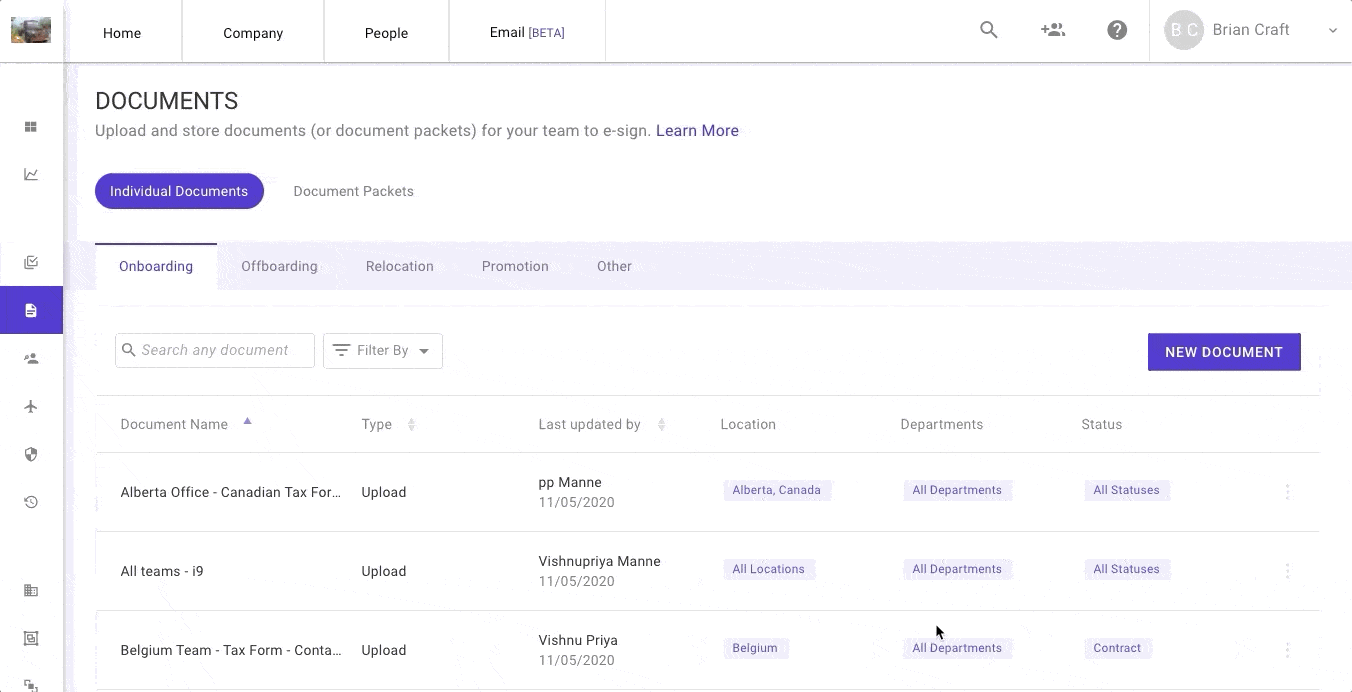Click All Departments tag in Alberta row
Viewport: 1352px width, 692px height.
click(x=957, y=490)
